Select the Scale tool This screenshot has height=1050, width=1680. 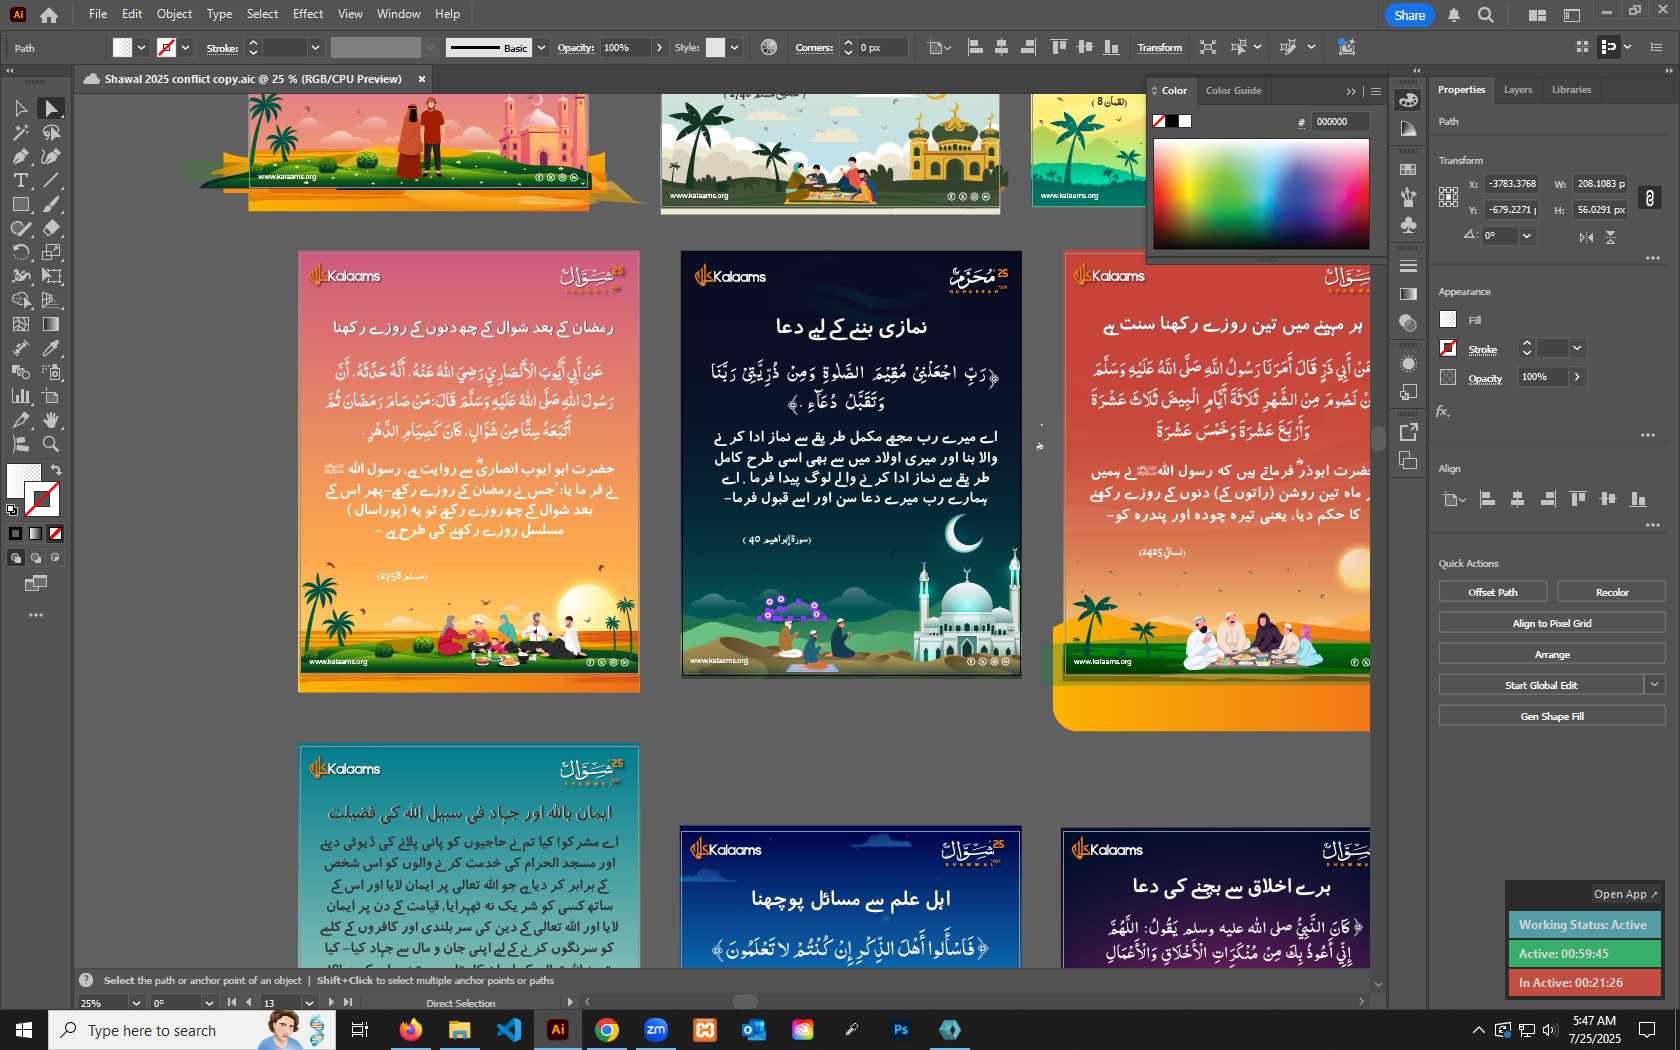point(51,252)
